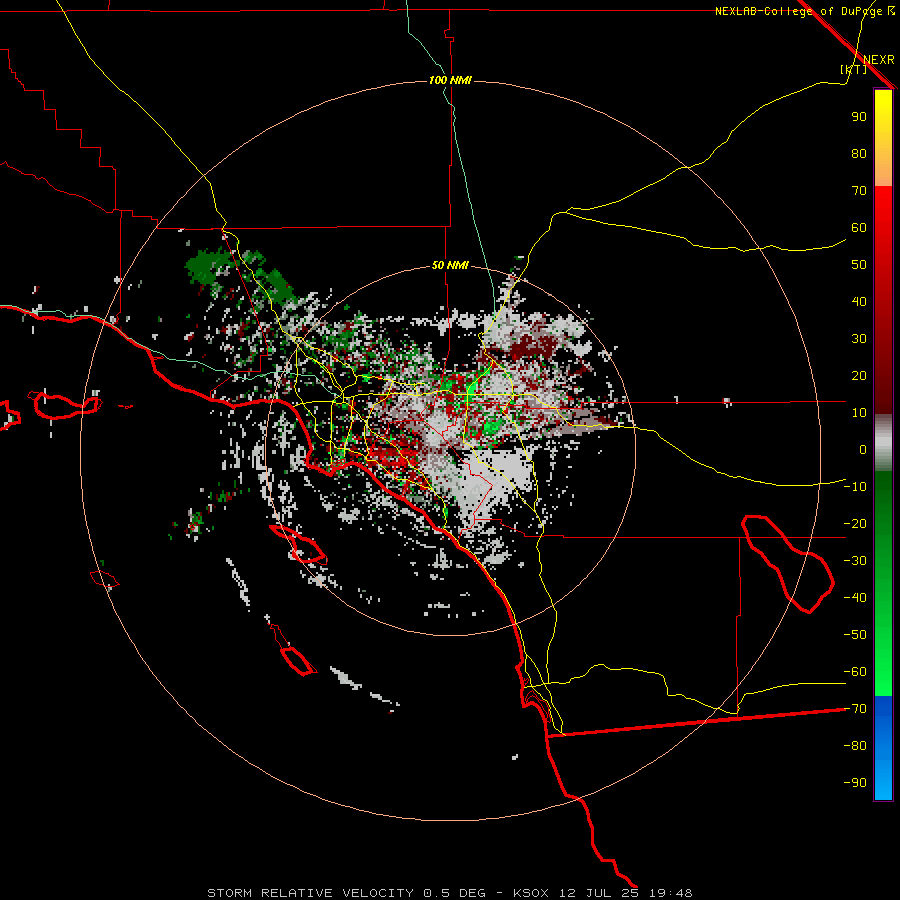The image size is (900, 900).
Task: Select the 100 NMI range ring label
Action: (x=450, y=80)
